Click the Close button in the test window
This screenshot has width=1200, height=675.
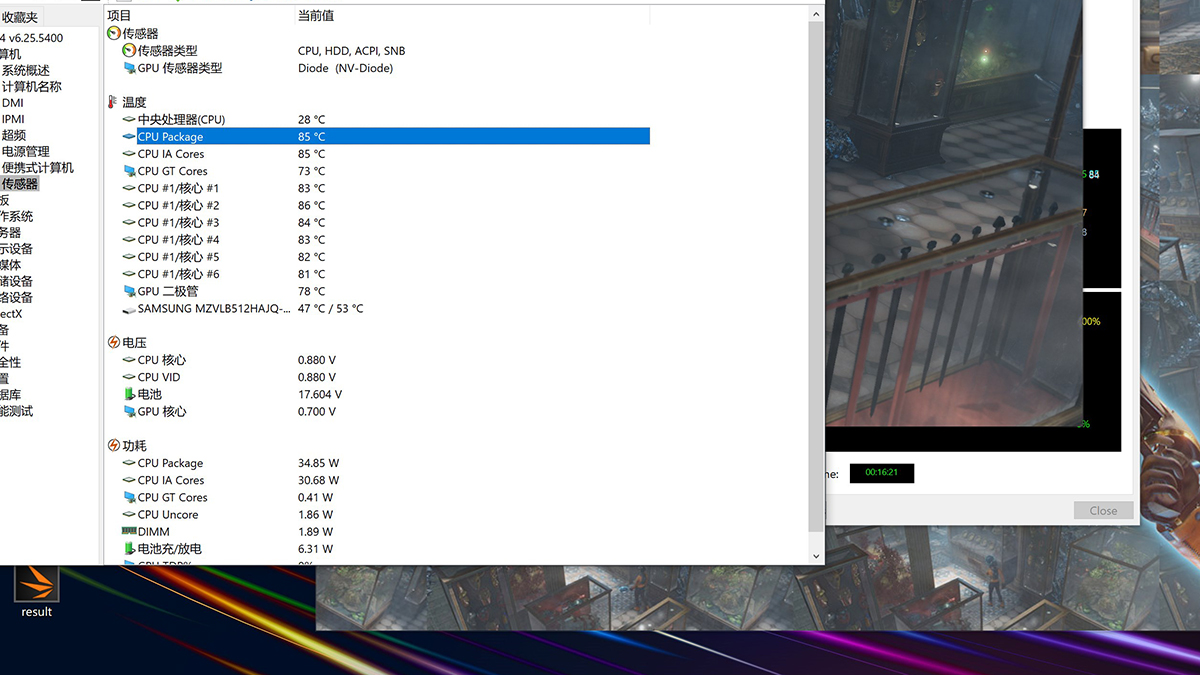[1103, 510]
